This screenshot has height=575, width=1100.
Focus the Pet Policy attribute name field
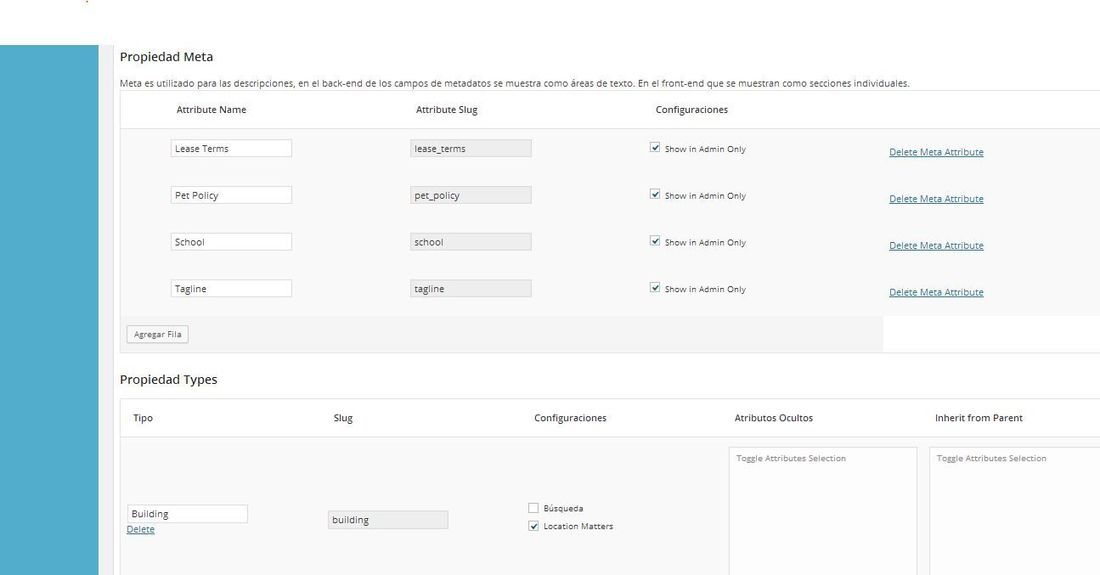231,195
